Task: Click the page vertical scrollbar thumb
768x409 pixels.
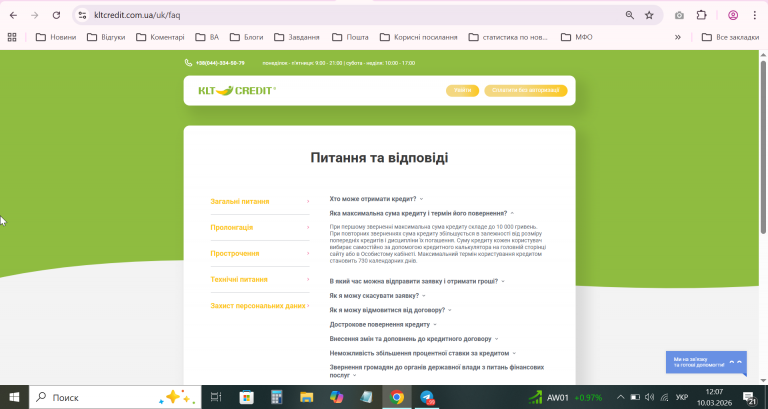Action: (763, 147)
